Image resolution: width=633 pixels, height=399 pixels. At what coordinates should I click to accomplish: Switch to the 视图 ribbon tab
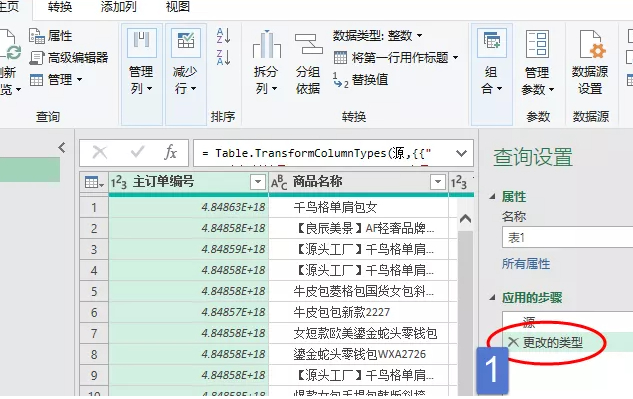177,7
